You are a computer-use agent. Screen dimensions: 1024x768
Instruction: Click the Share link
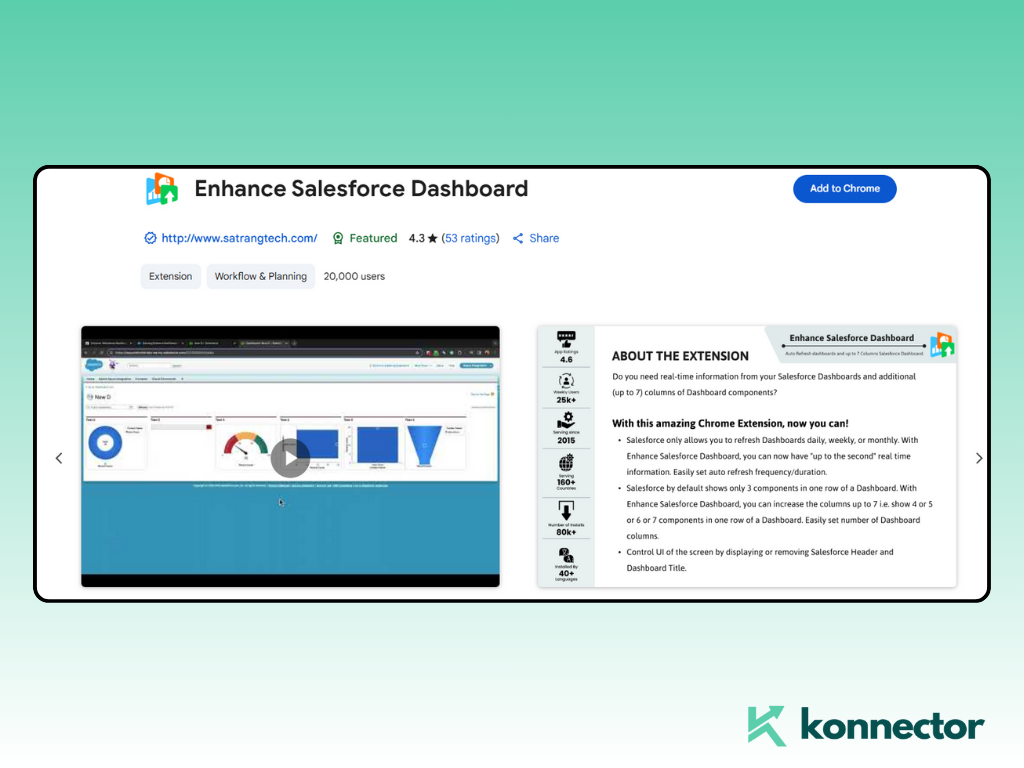click(x=544, y=238)
